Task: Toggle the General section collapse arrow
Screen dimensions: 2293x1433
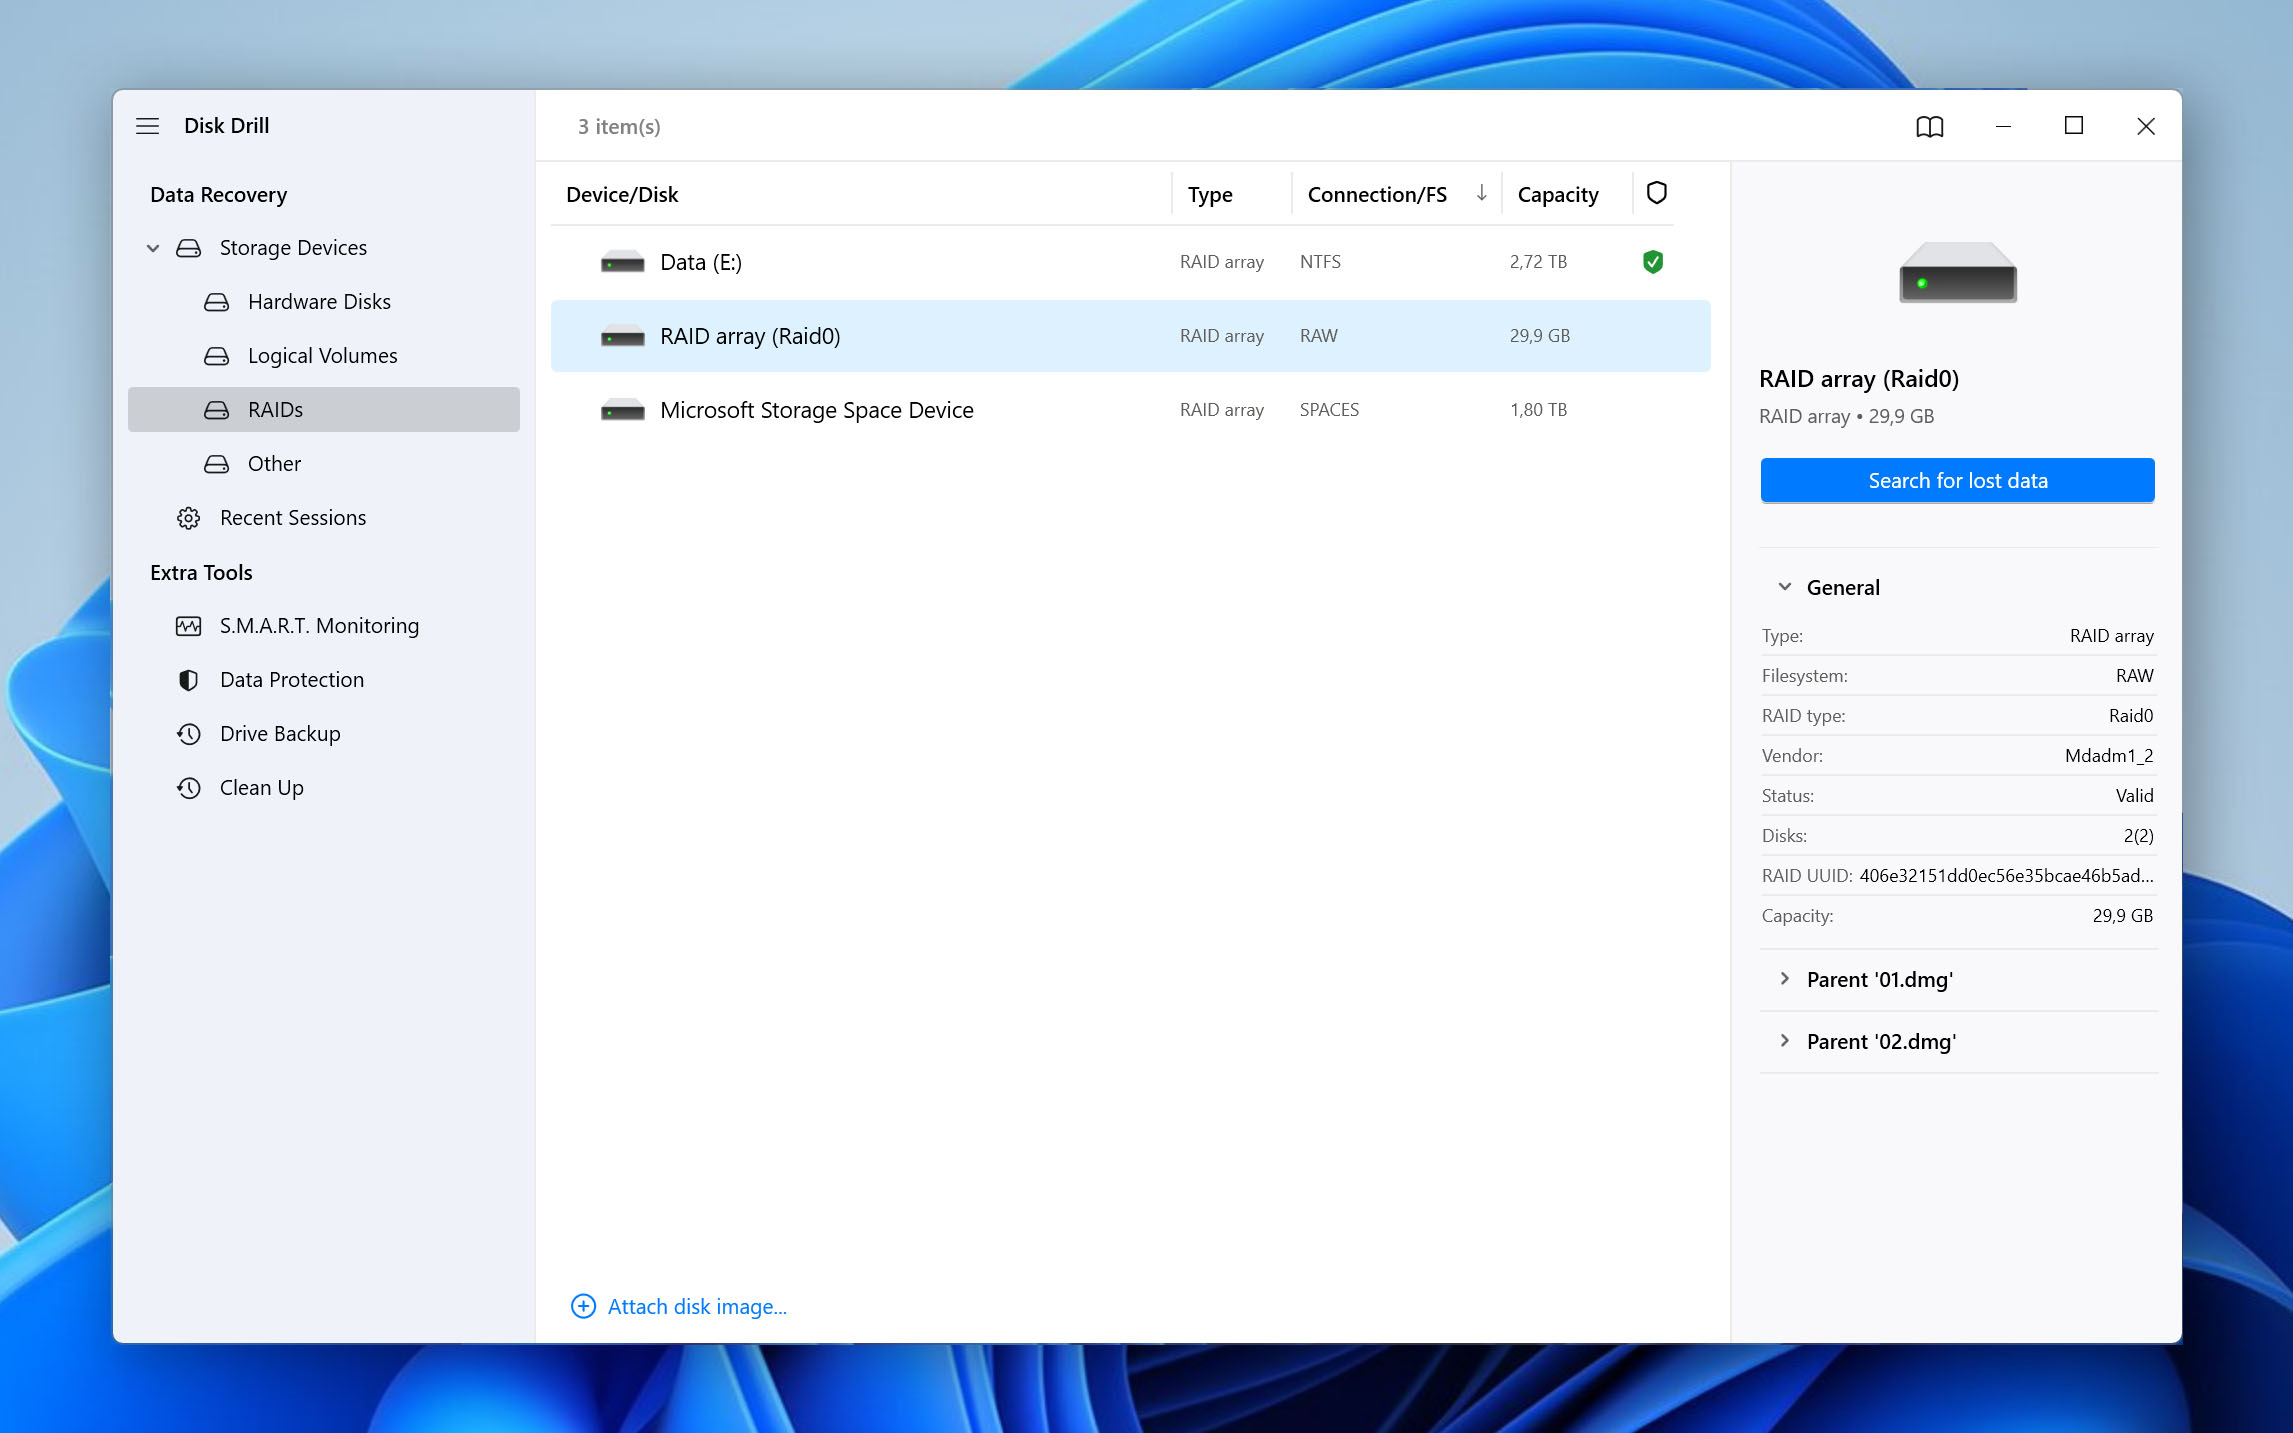Action: tap(1788, 586)
